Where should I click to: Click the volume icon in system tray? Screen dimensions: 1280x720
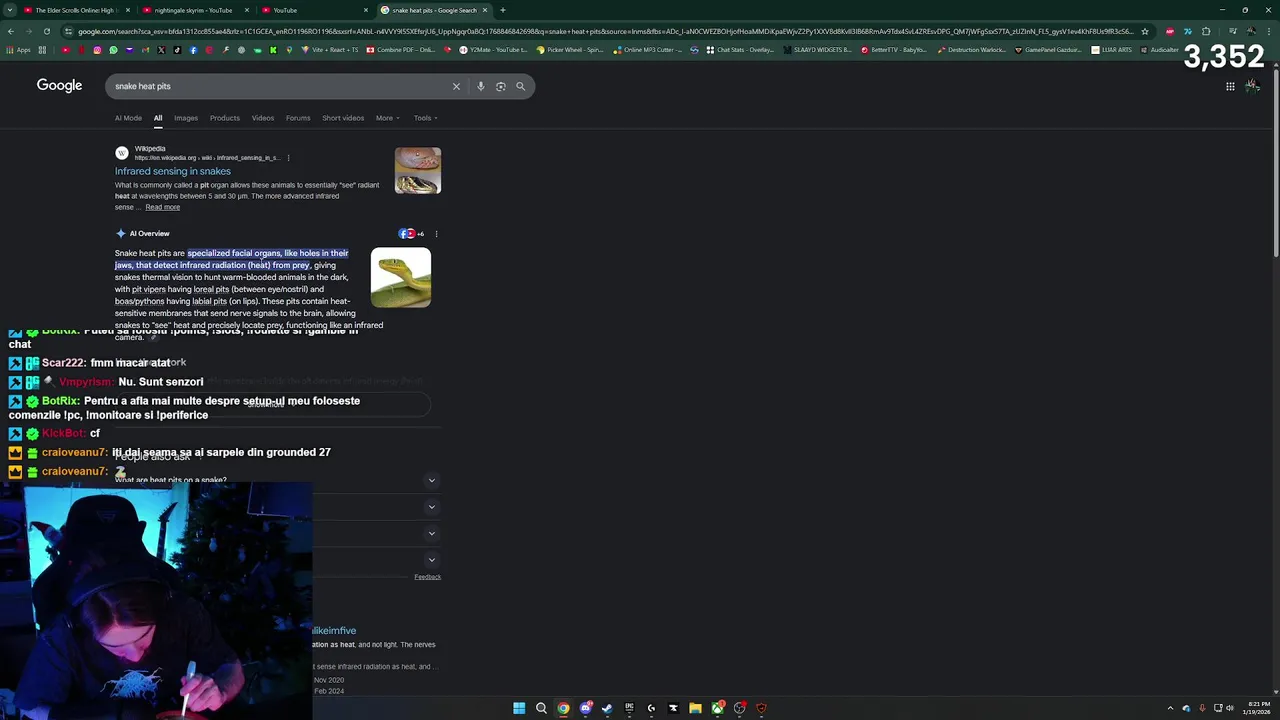(x=1230, y=708)
